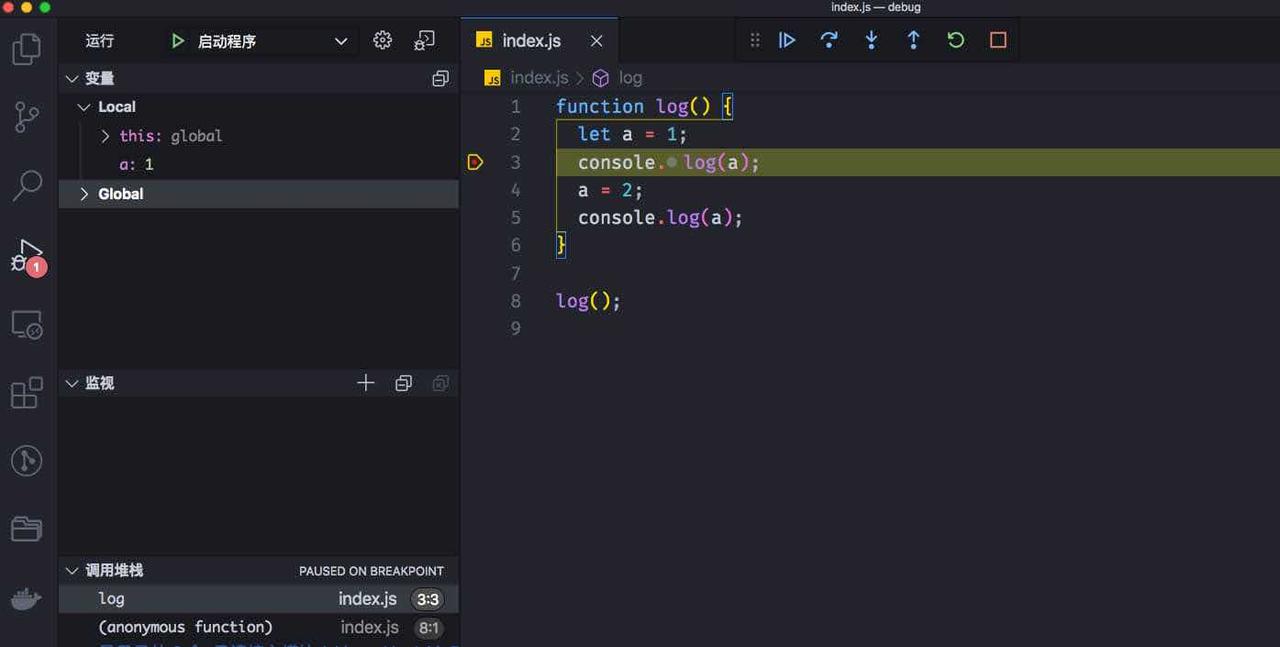Step over the current line

click(x=829, y=39)
